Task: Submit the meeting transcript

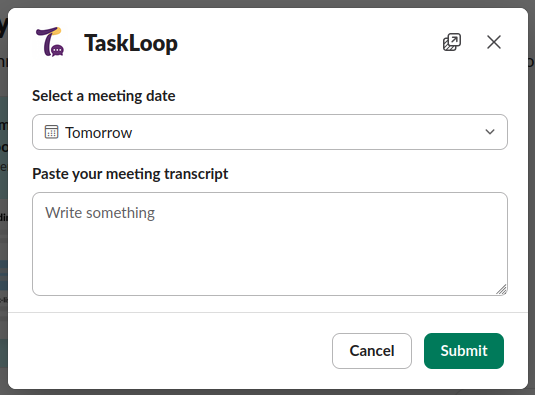Action: coord(464,351)
